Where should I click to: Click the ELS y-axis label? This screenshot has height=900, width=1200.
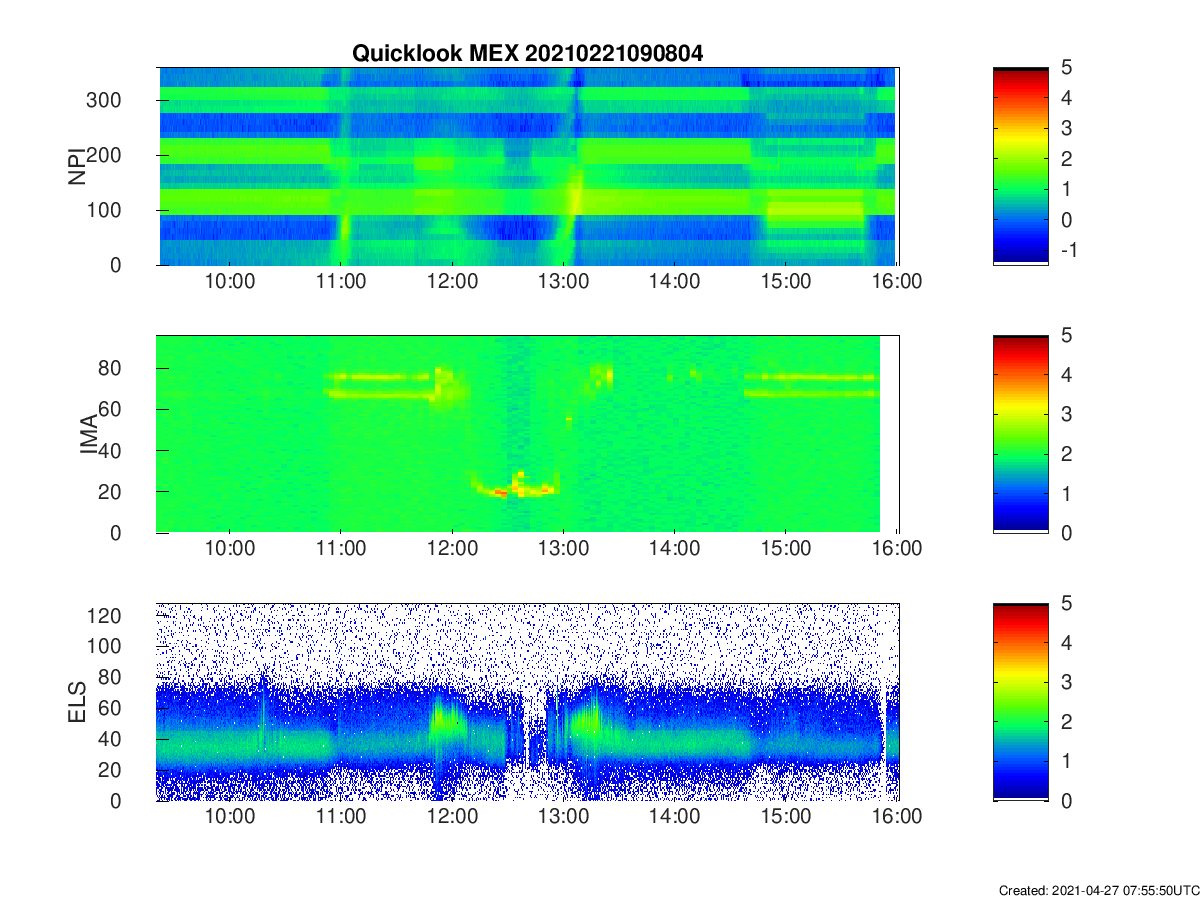[x=76, y=702]
